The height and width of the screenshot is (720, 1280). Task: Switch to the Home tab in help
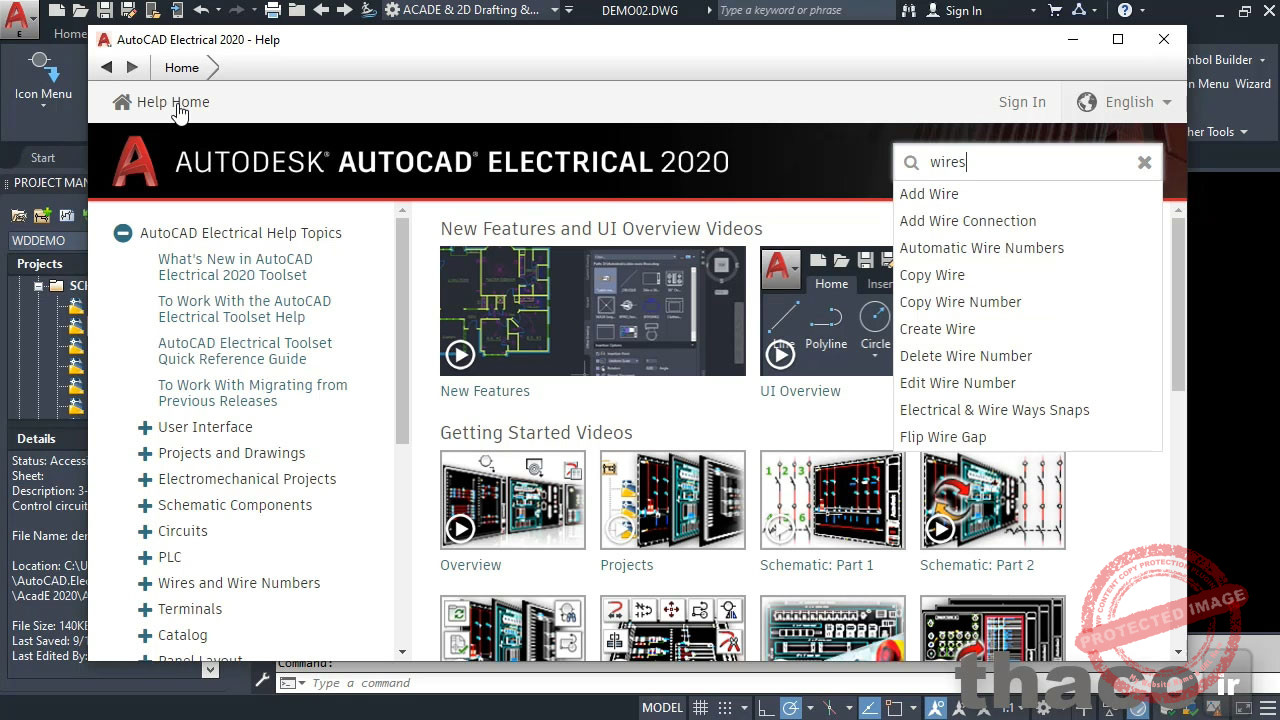(x=181, y=67)
